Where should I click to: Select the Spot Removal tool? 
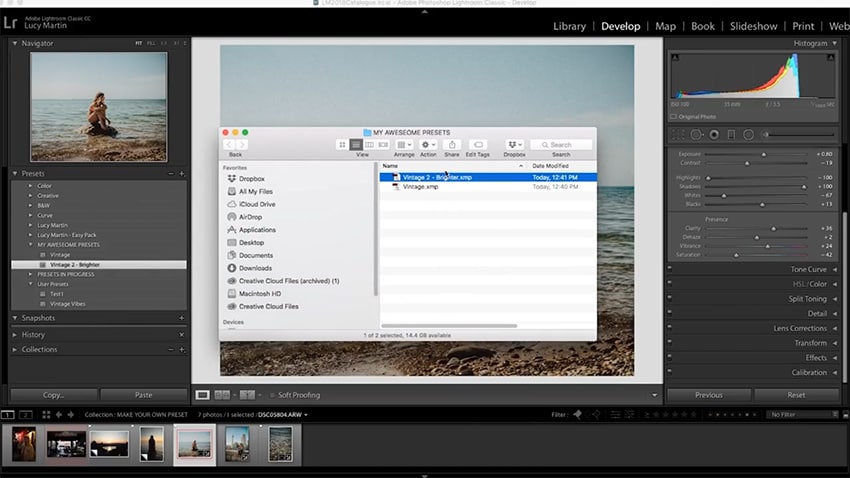click(697, 134)
